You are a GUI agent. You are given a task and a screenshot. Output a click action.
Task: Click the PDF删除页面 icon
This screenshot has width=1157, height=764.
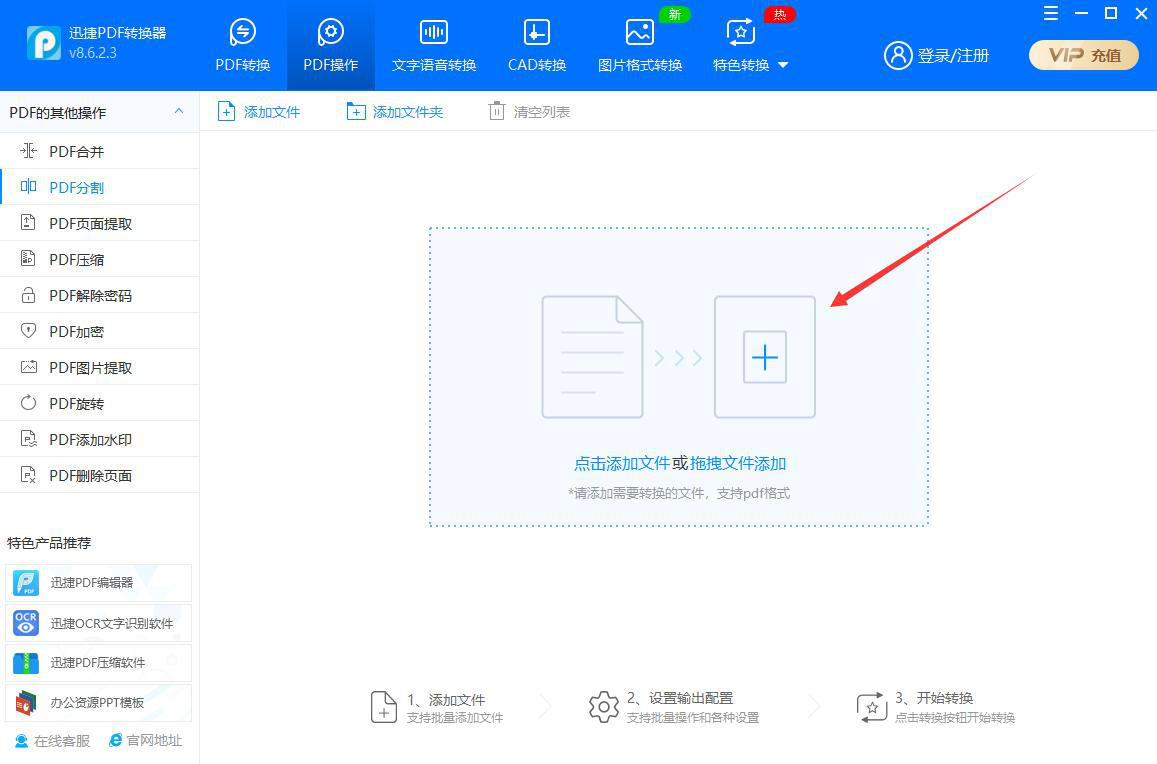(28, 475)
